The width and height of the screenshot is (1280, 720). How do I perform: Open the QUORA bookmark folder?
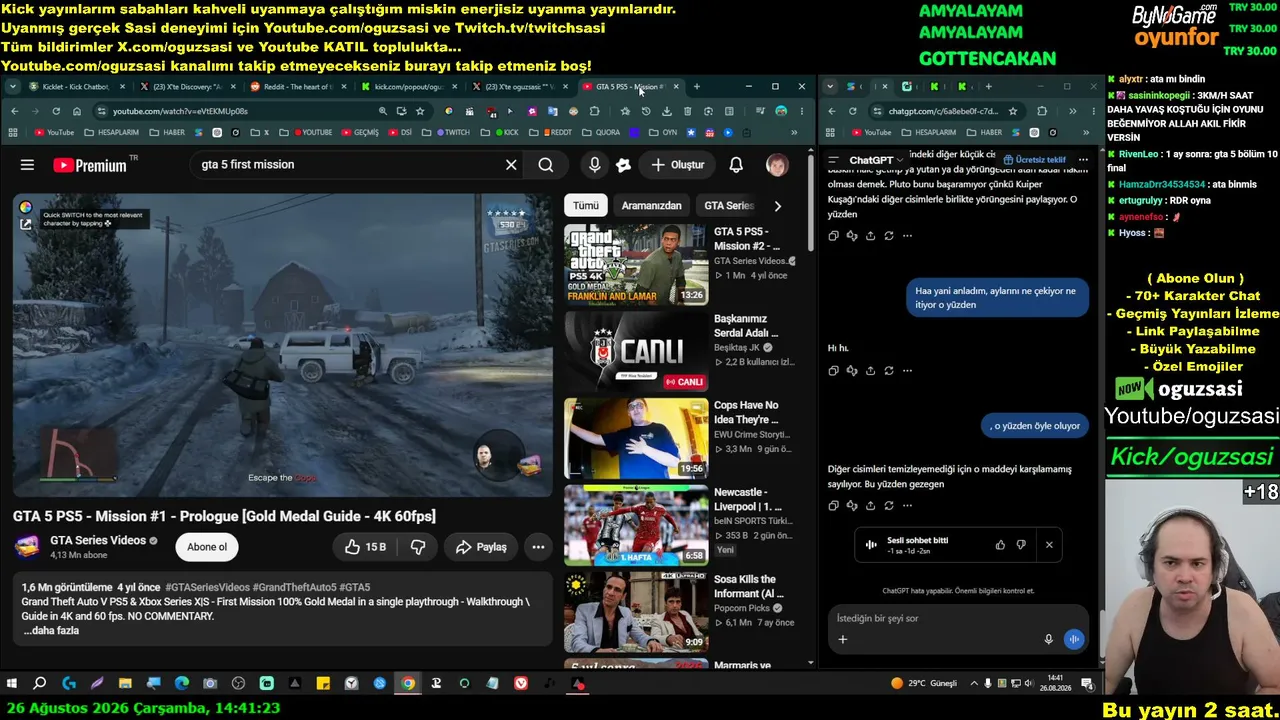click(x=602, y=132)
